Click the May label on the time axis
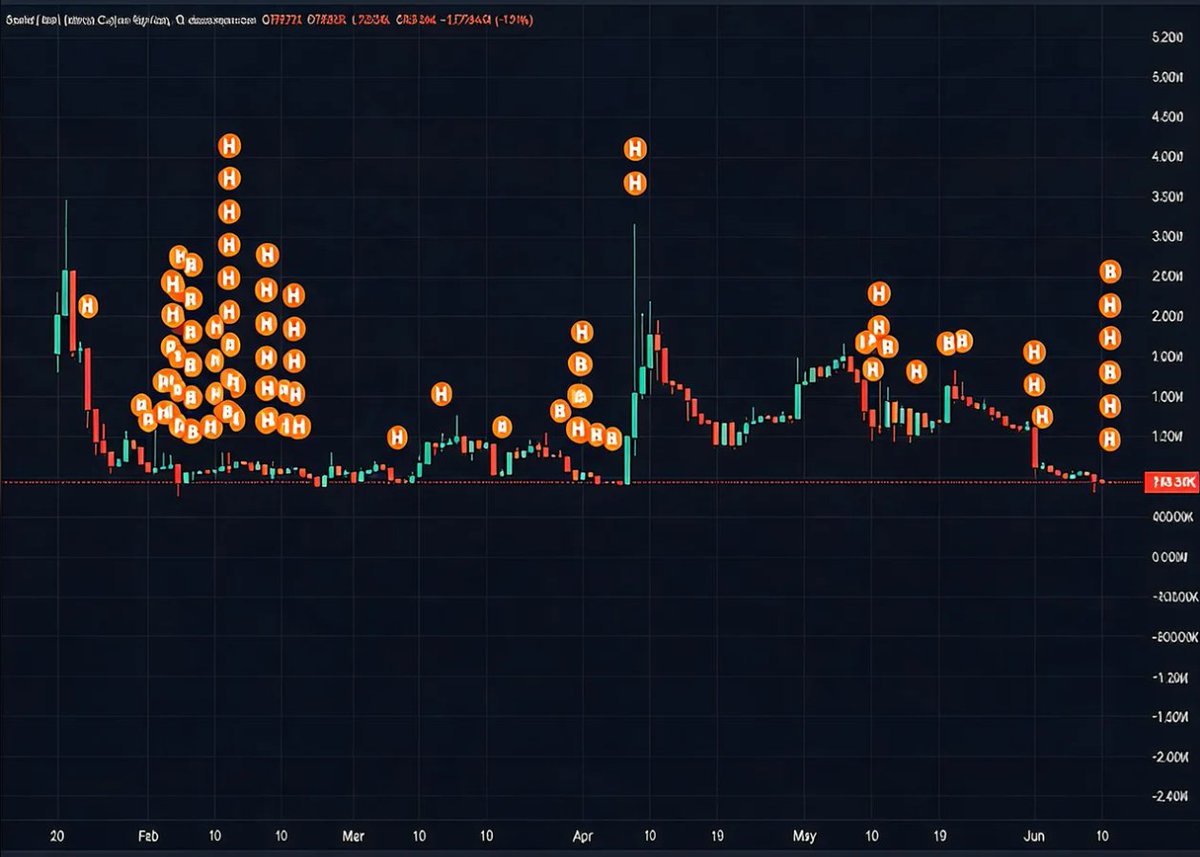The image size is (1200, 857). (804, 834)
